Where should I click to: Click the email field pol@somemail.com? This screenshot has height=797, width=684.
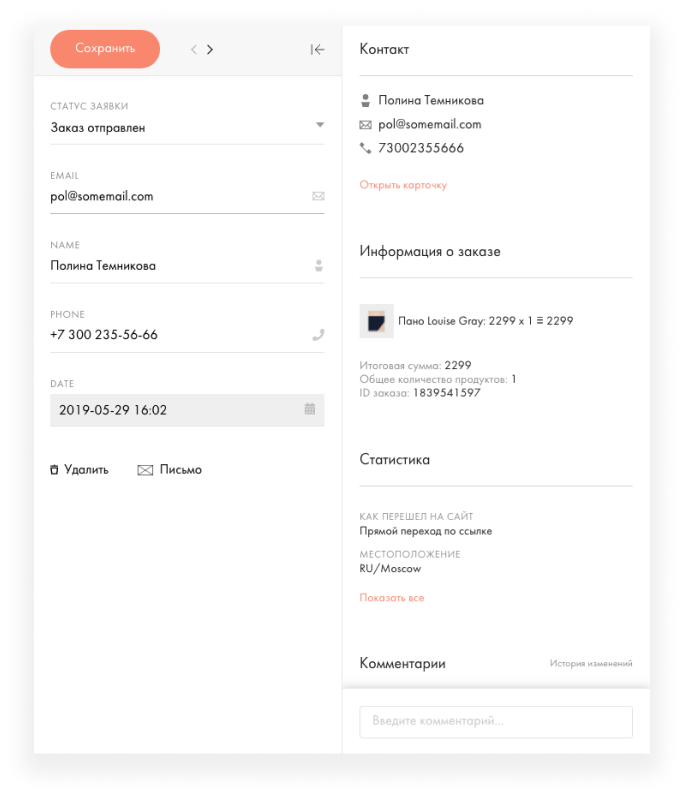coord(187,197)
